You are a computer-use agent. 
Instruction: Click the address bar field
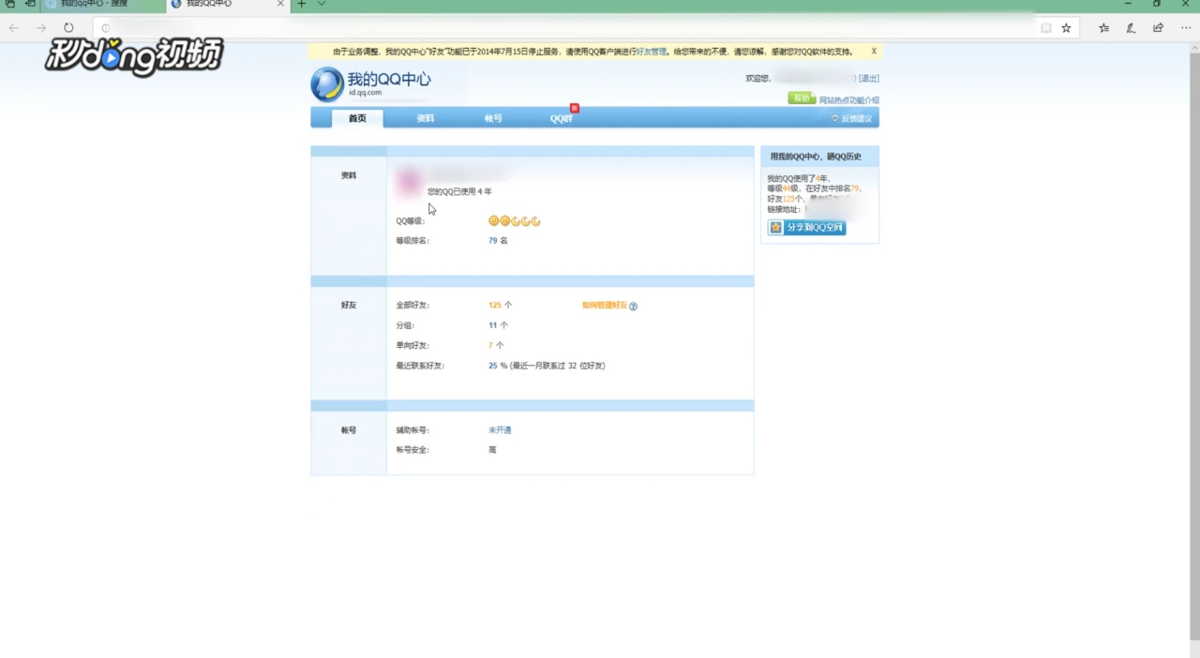(565, 28)
